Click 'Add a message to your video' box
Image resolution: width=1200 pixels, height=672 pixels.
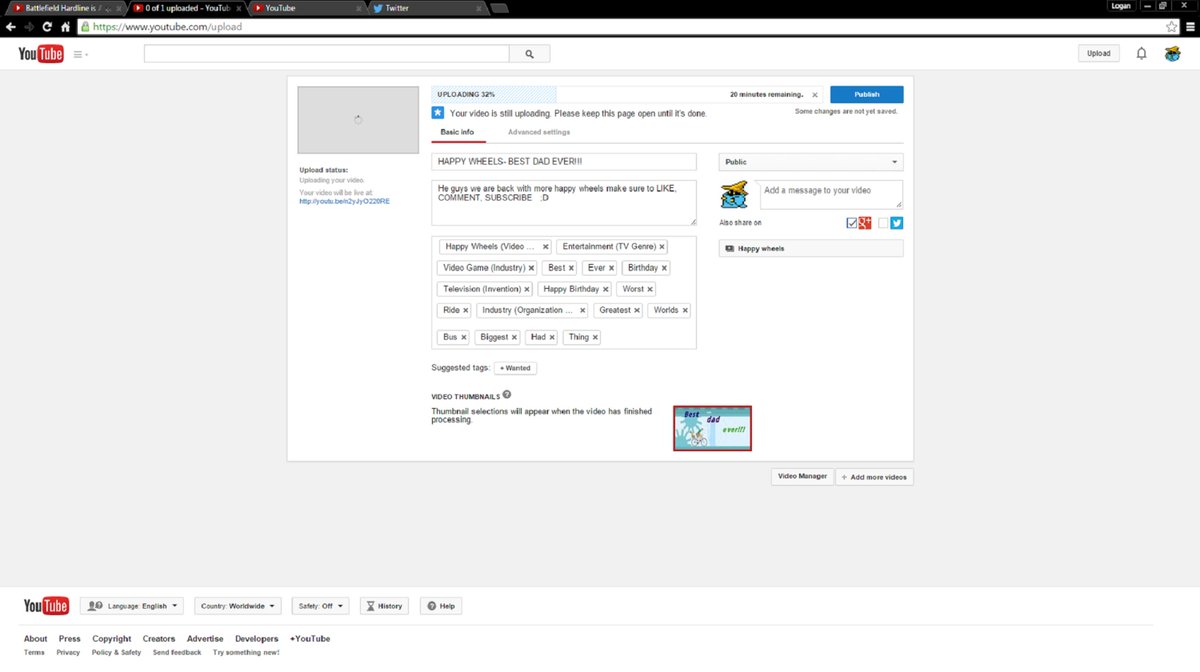point(831,194)
